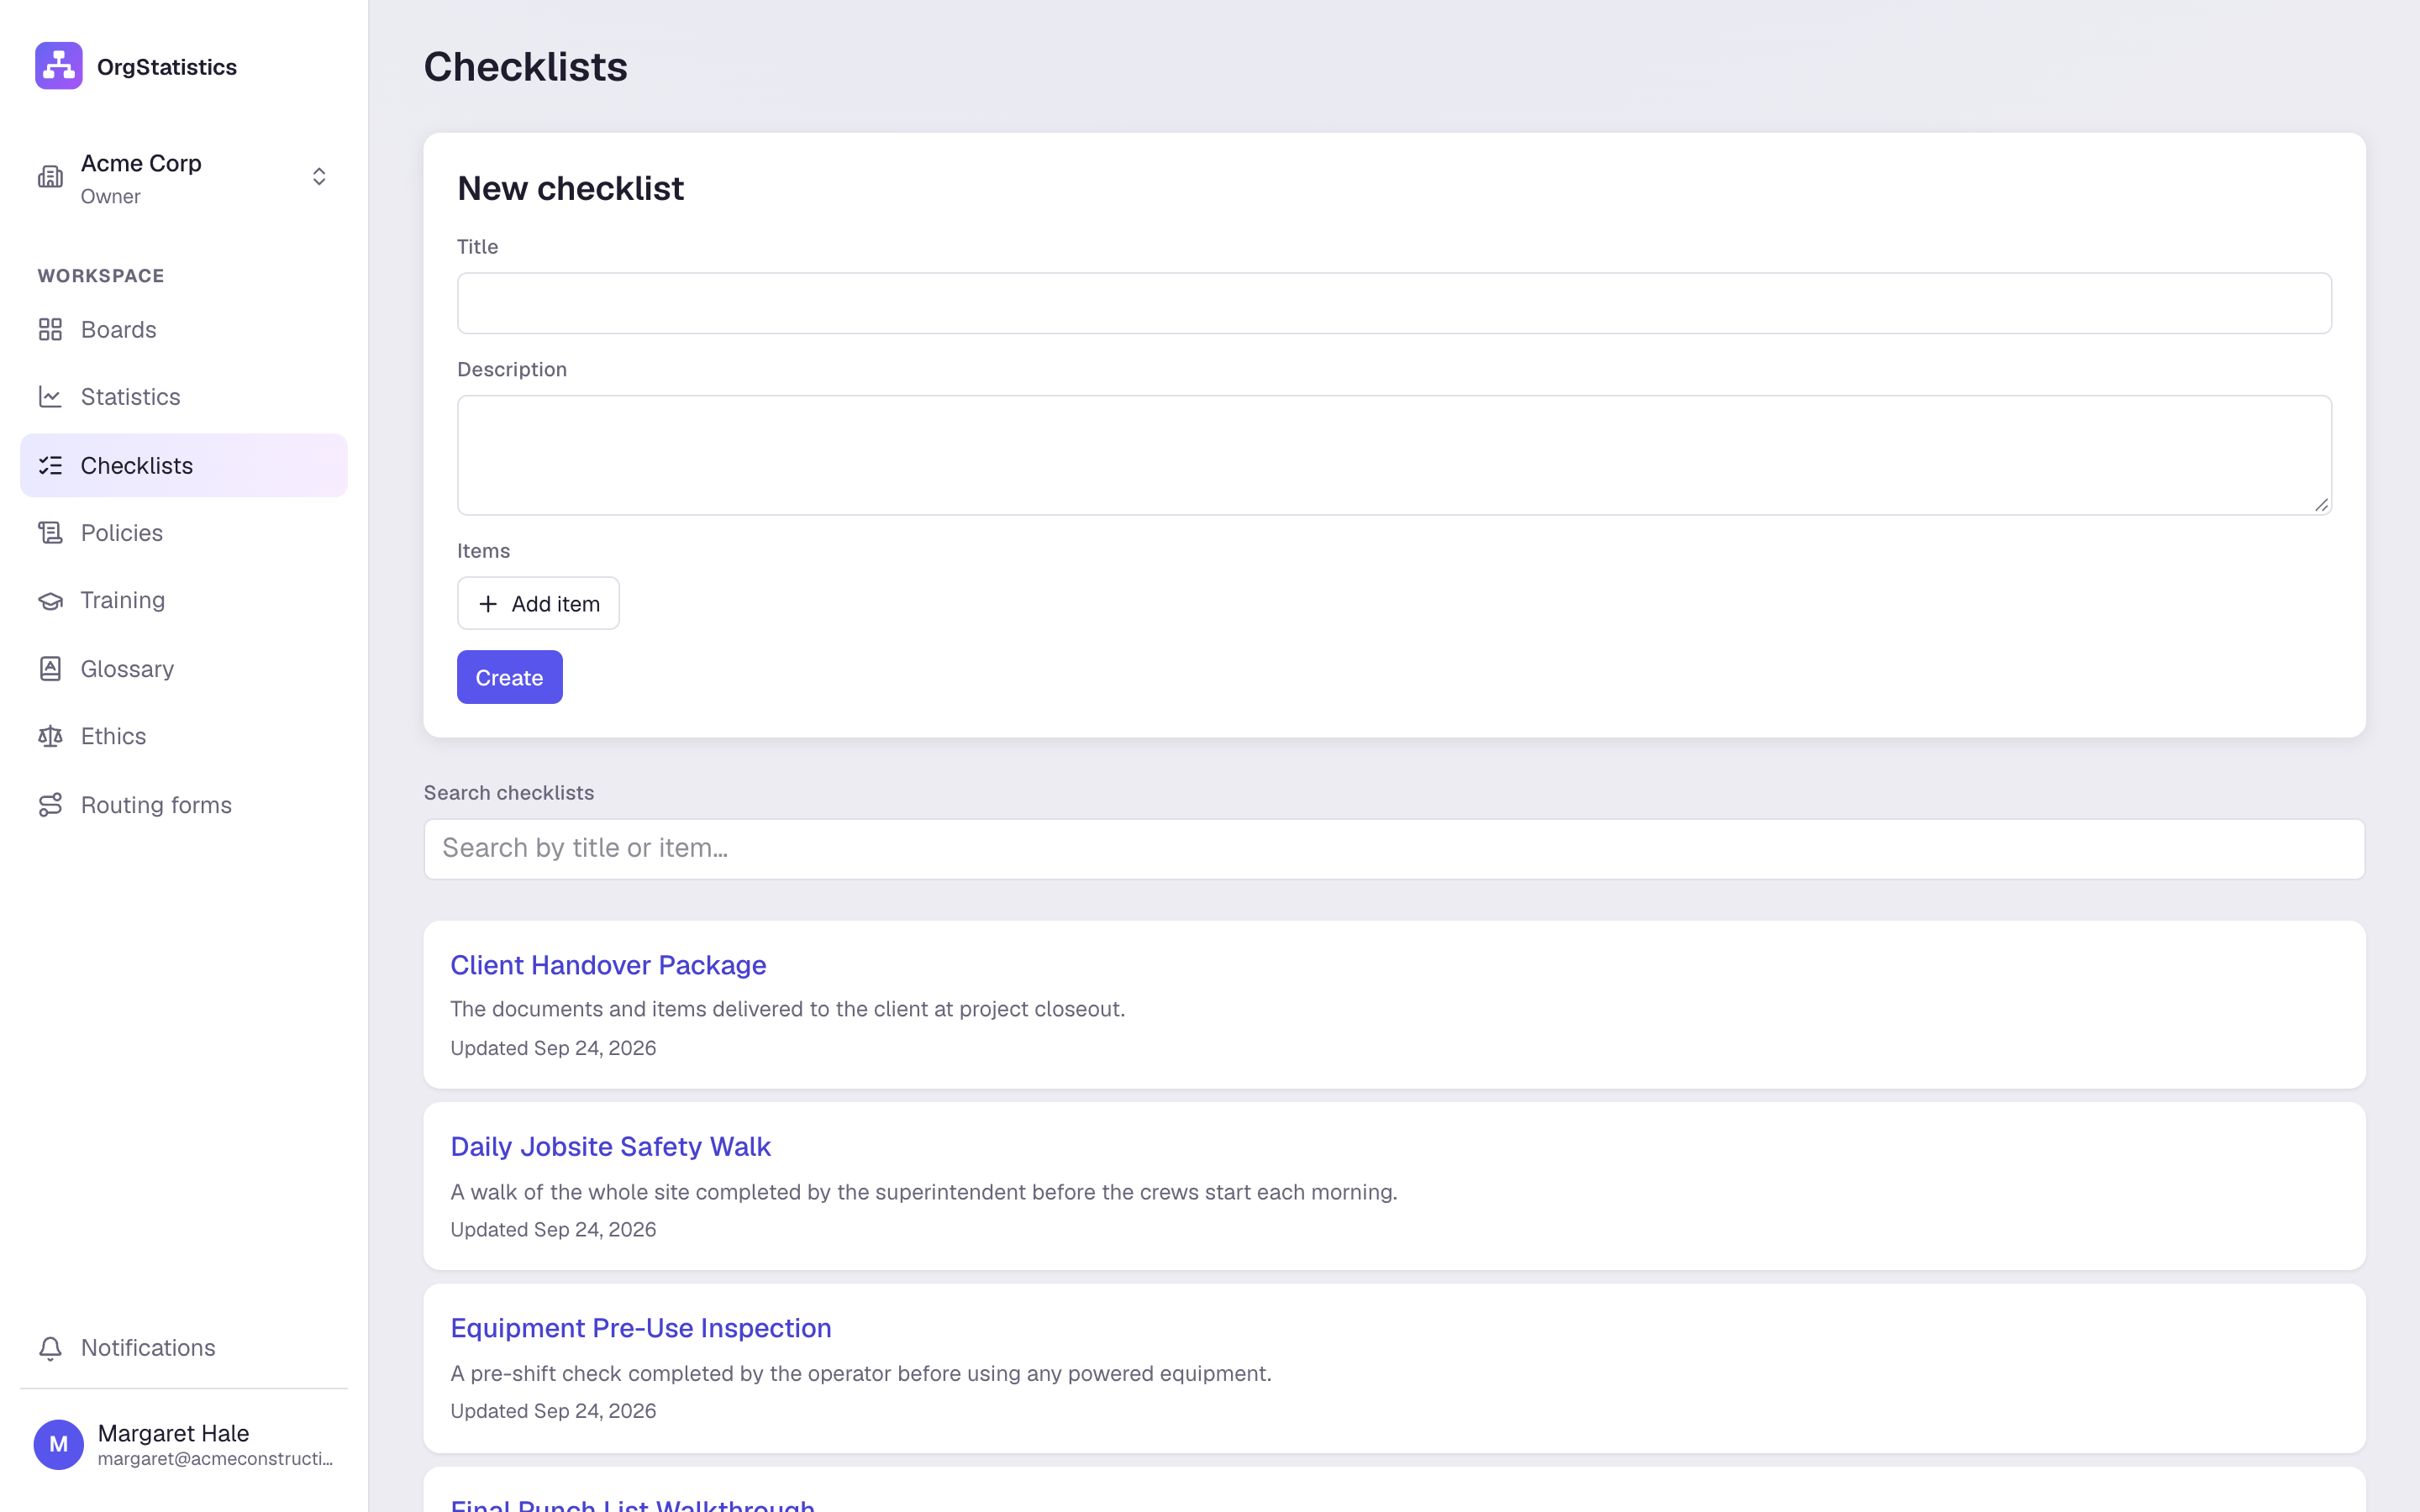Screen dimensions: 2420x1512
Task: Navigate to Training
Action: 184,600
